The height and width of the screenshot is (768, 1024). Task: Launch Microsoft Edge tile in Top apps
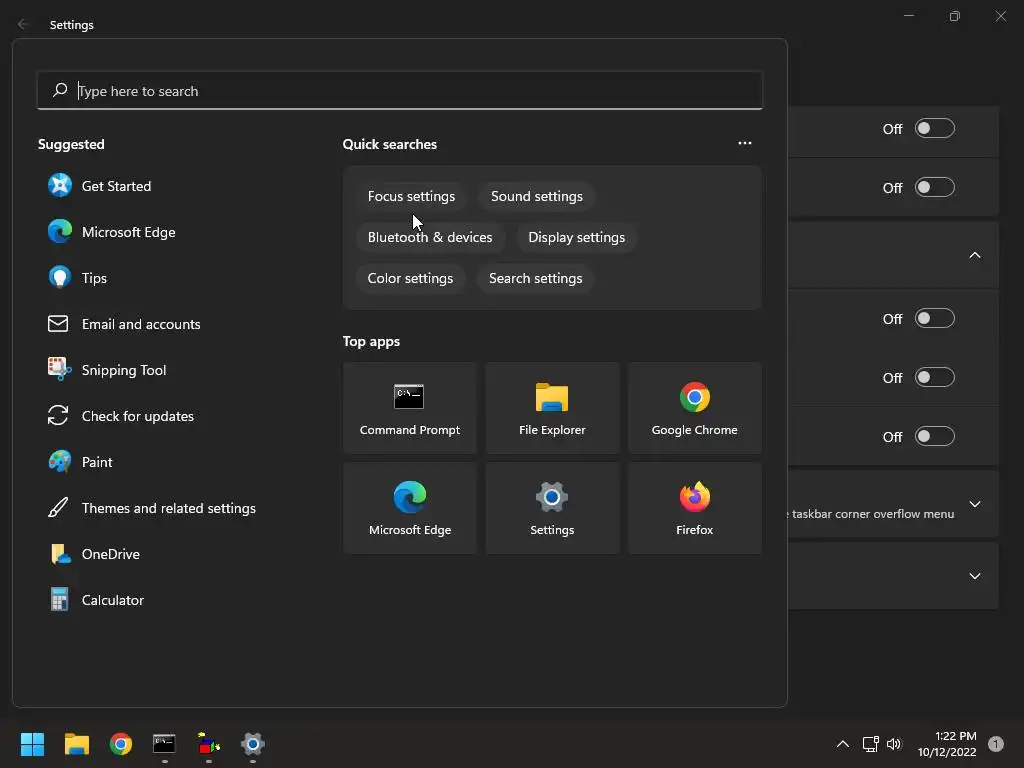[x=409, y=508]
